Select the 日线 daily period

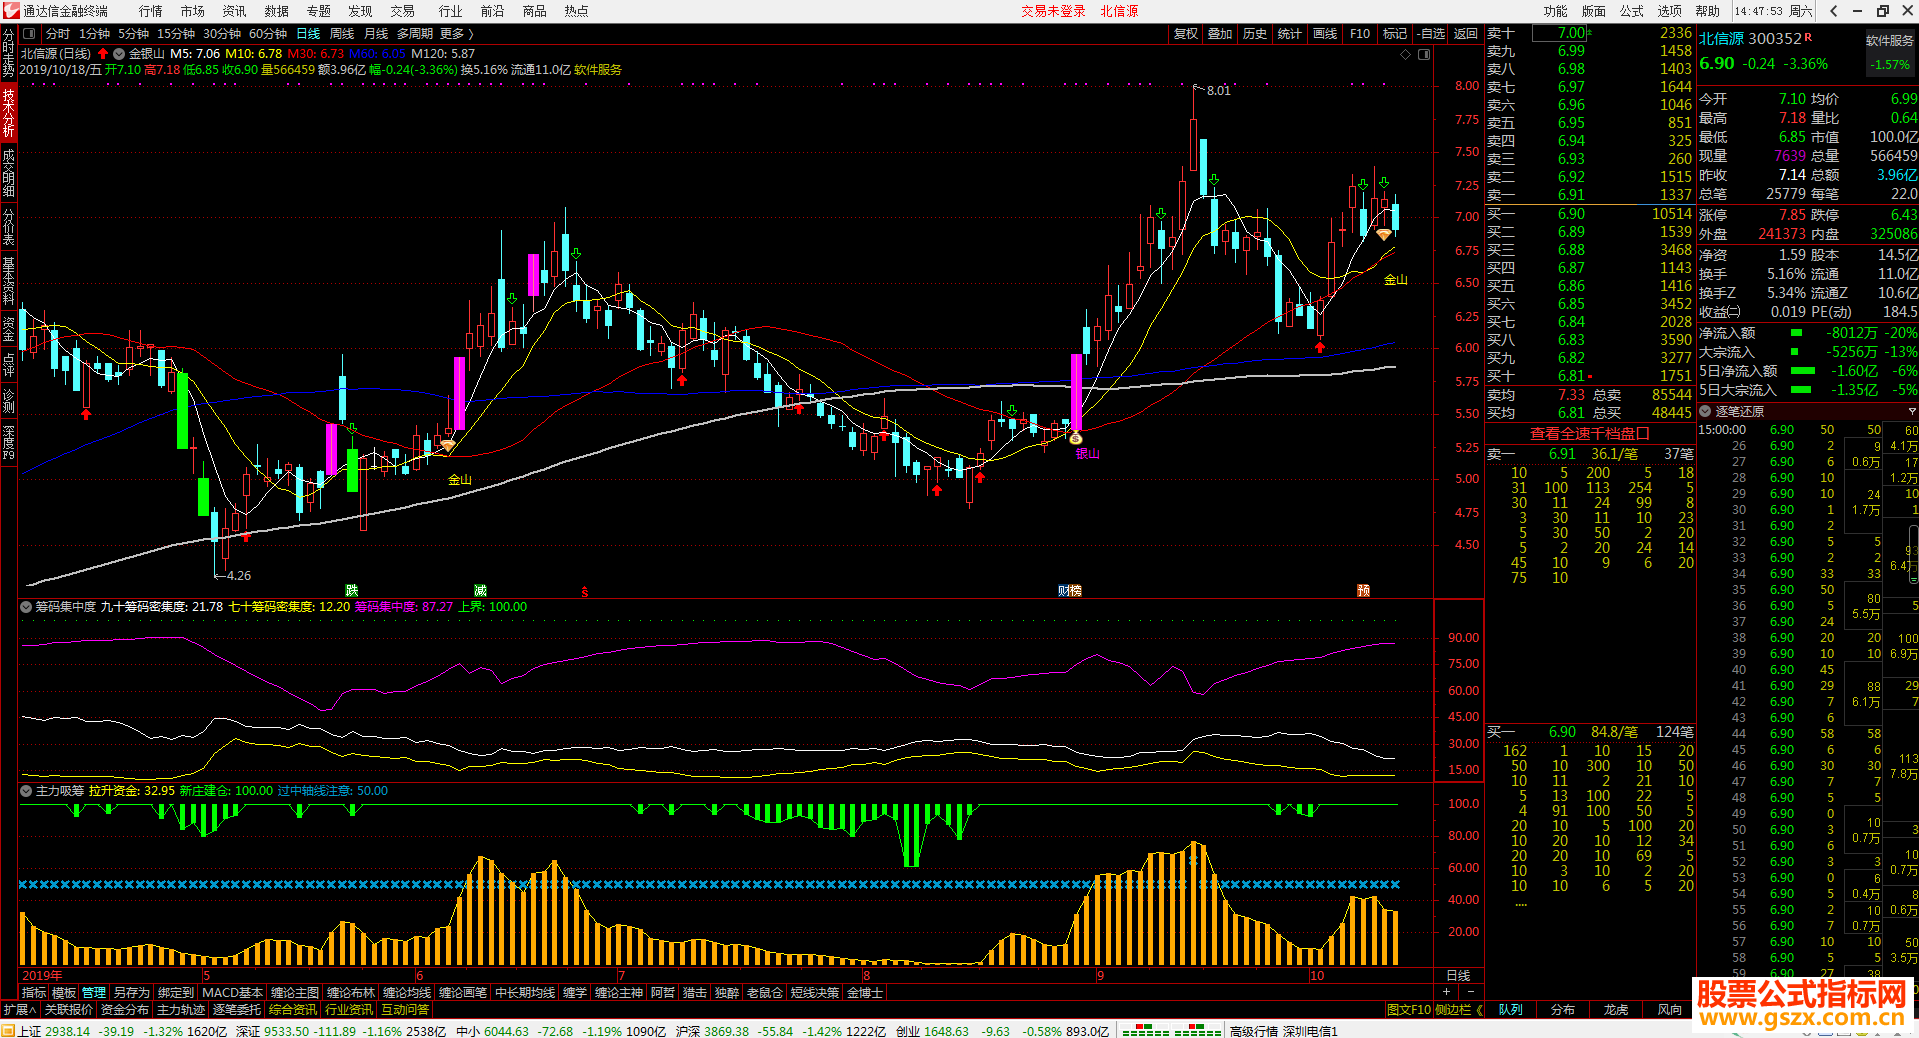tap(309, 34)
